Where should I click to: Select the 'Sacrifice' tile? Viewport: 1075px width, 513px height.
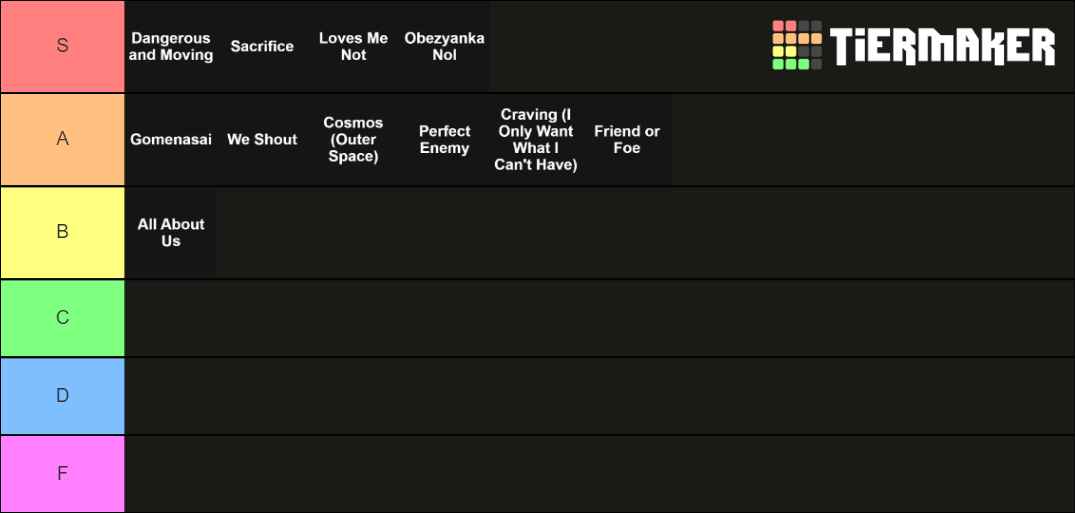pos(262,47)
